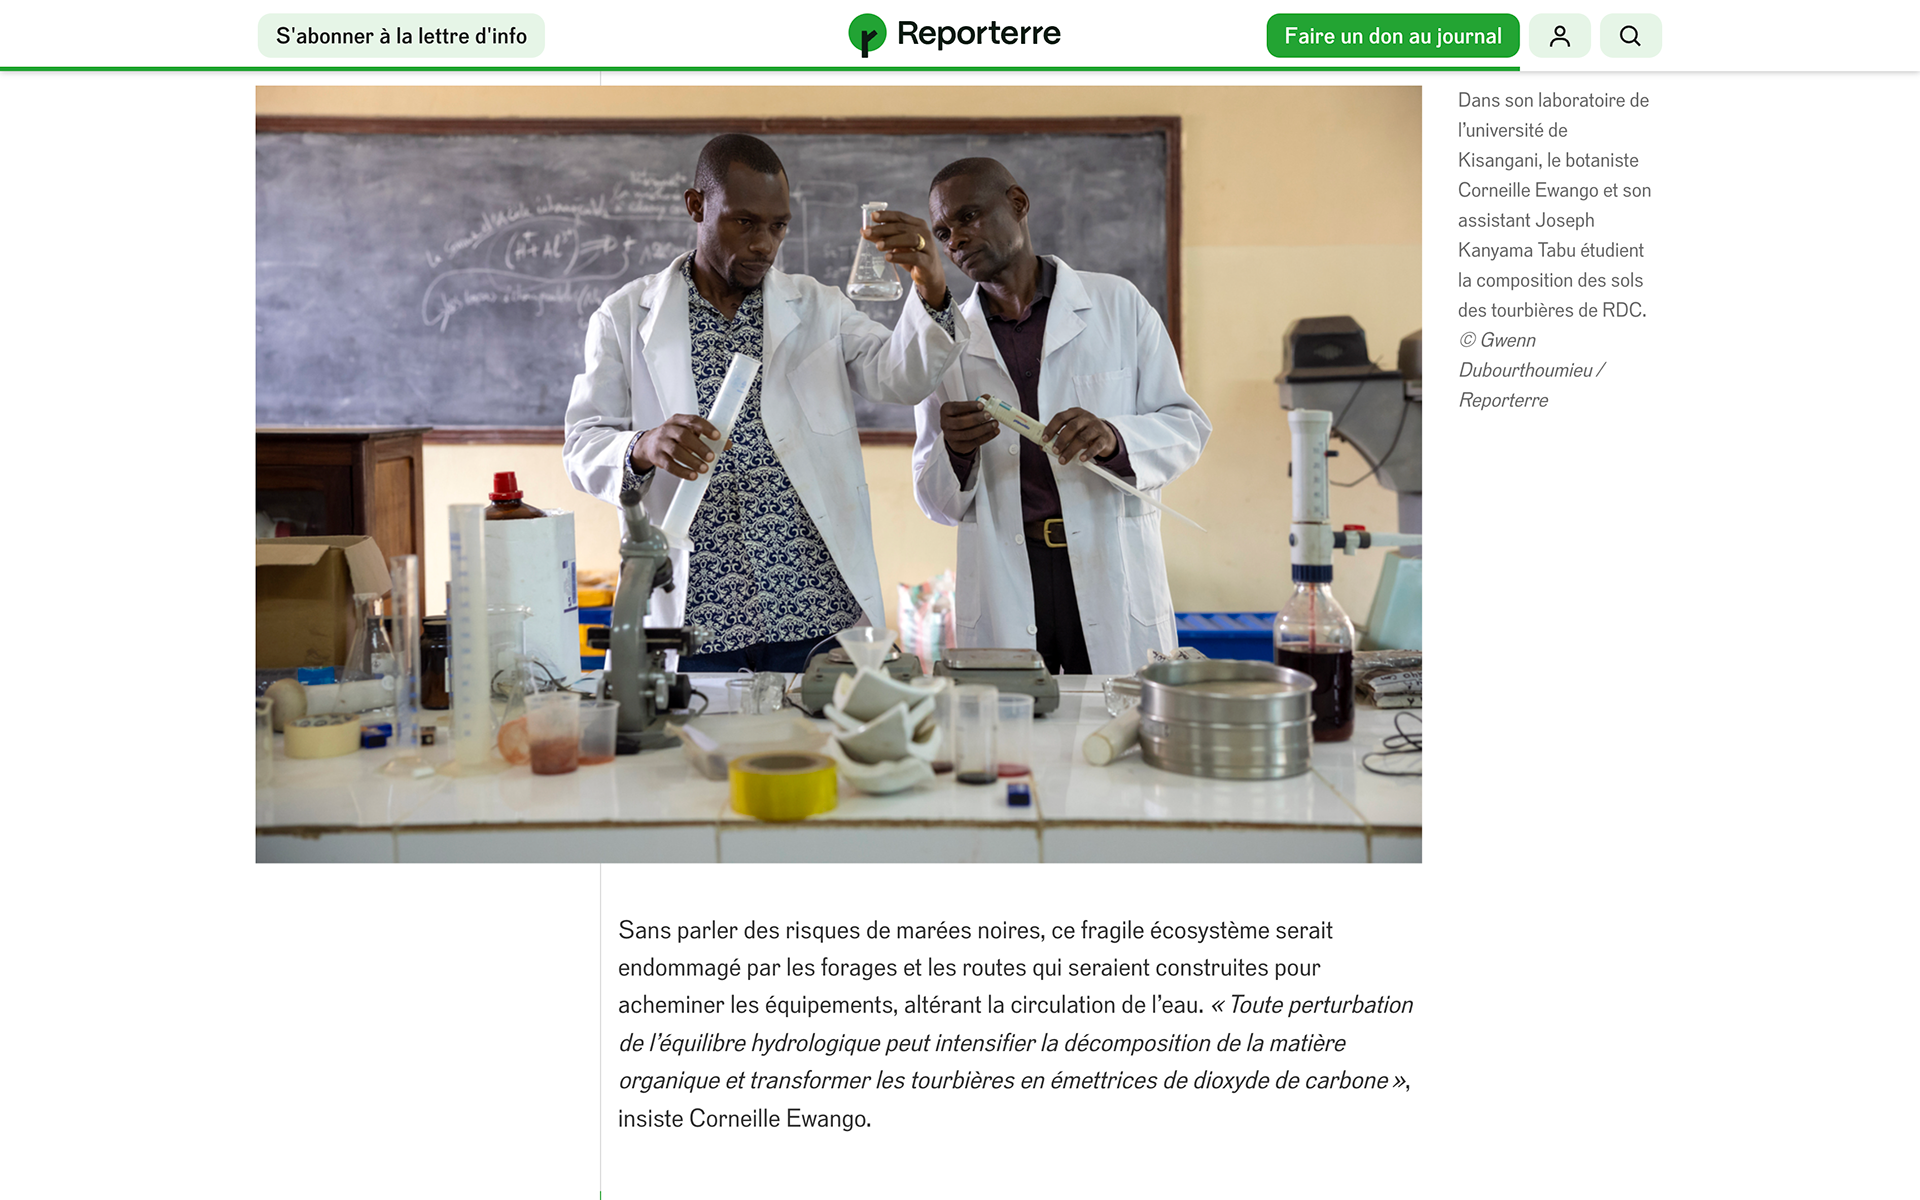Click the Reporterre green leaf logo
This screenshot has height=1200, width=1920.
867,35
